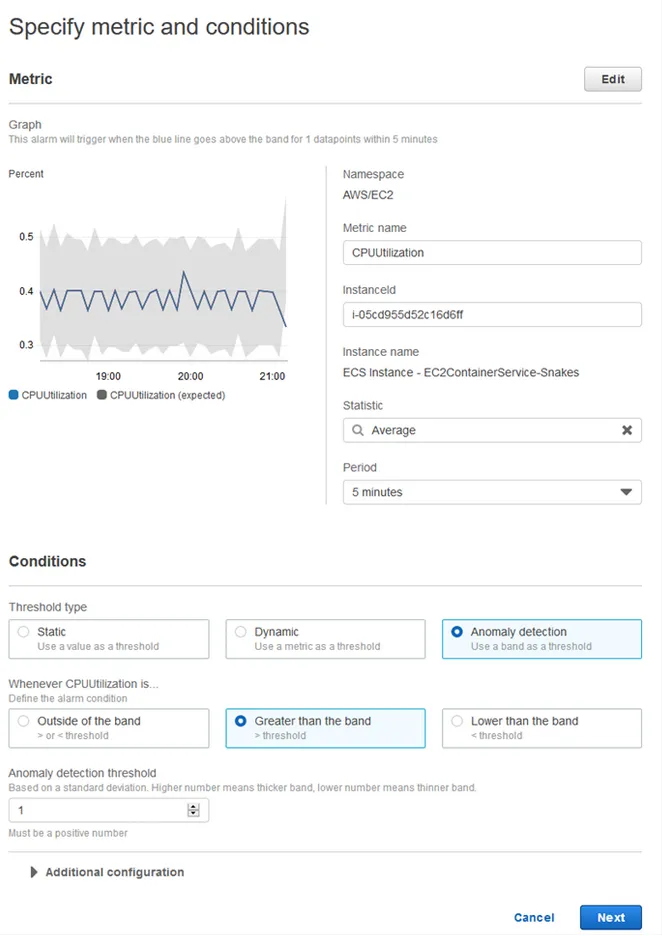Click the InstanceId input field
Image resolution: width=662 pixels, height=936 pixels.
tap(491, 315)
